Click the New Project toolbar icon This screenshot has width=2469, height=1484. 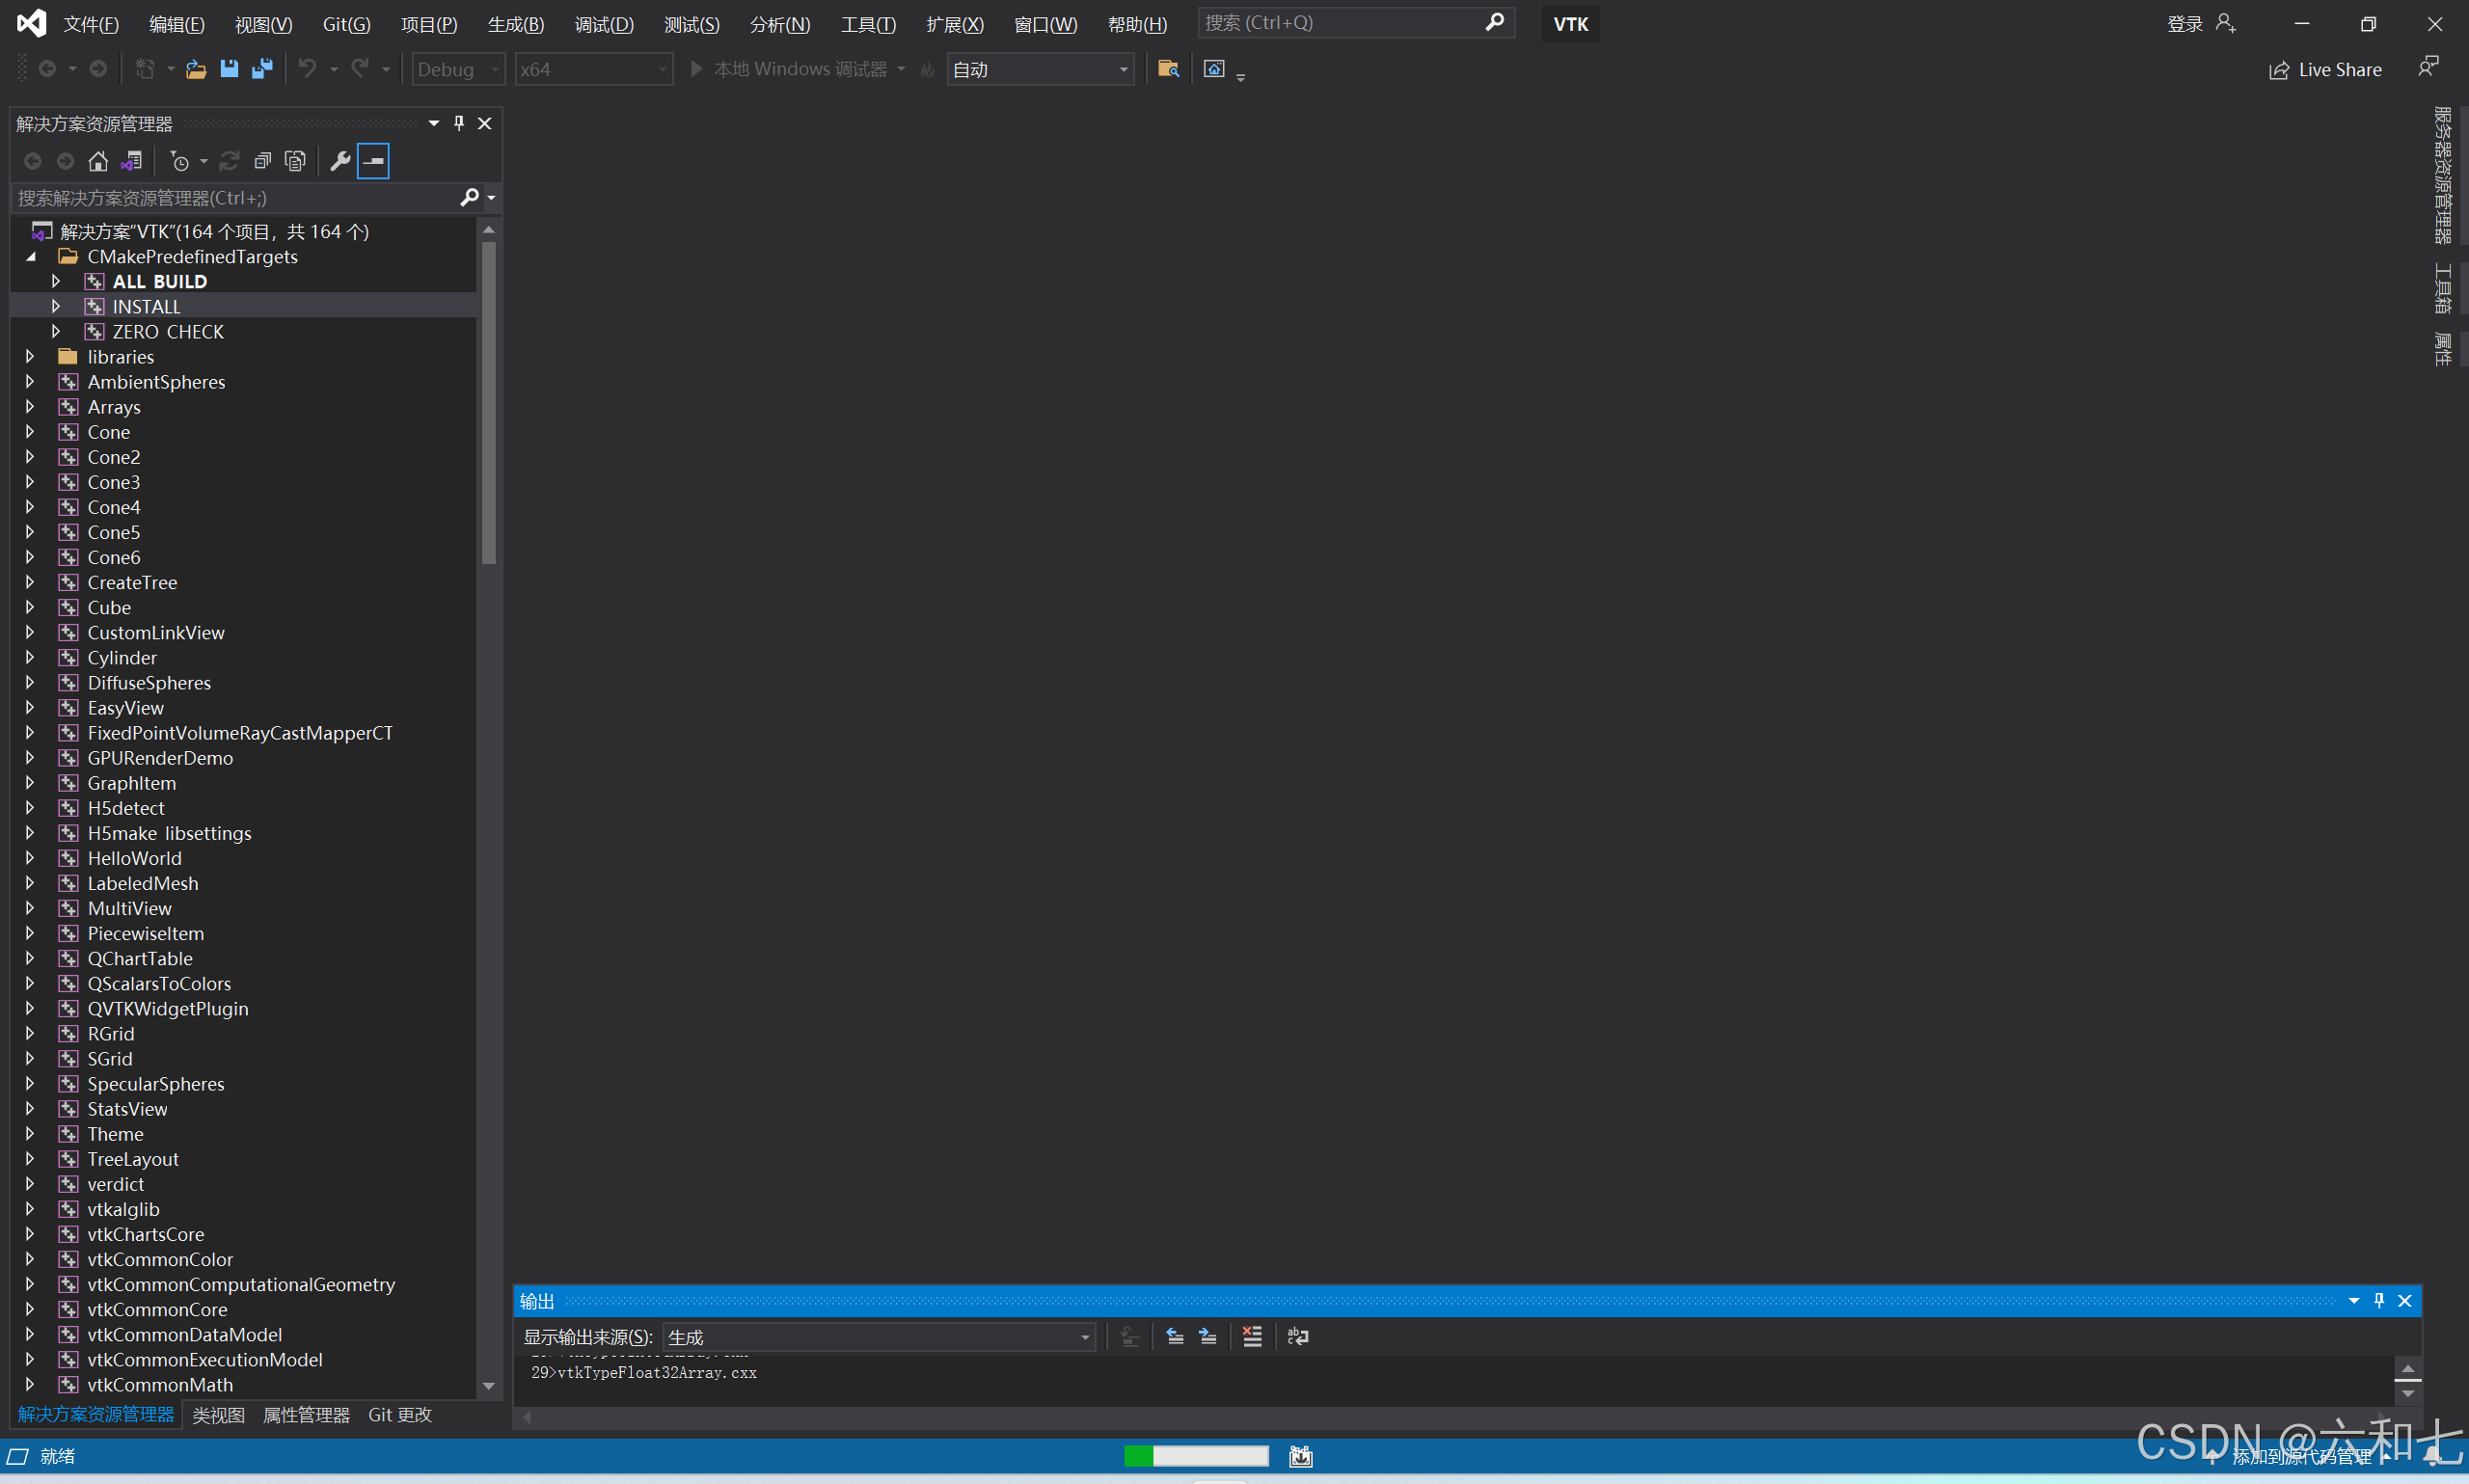pyautogui.click(x=145, y=69)
